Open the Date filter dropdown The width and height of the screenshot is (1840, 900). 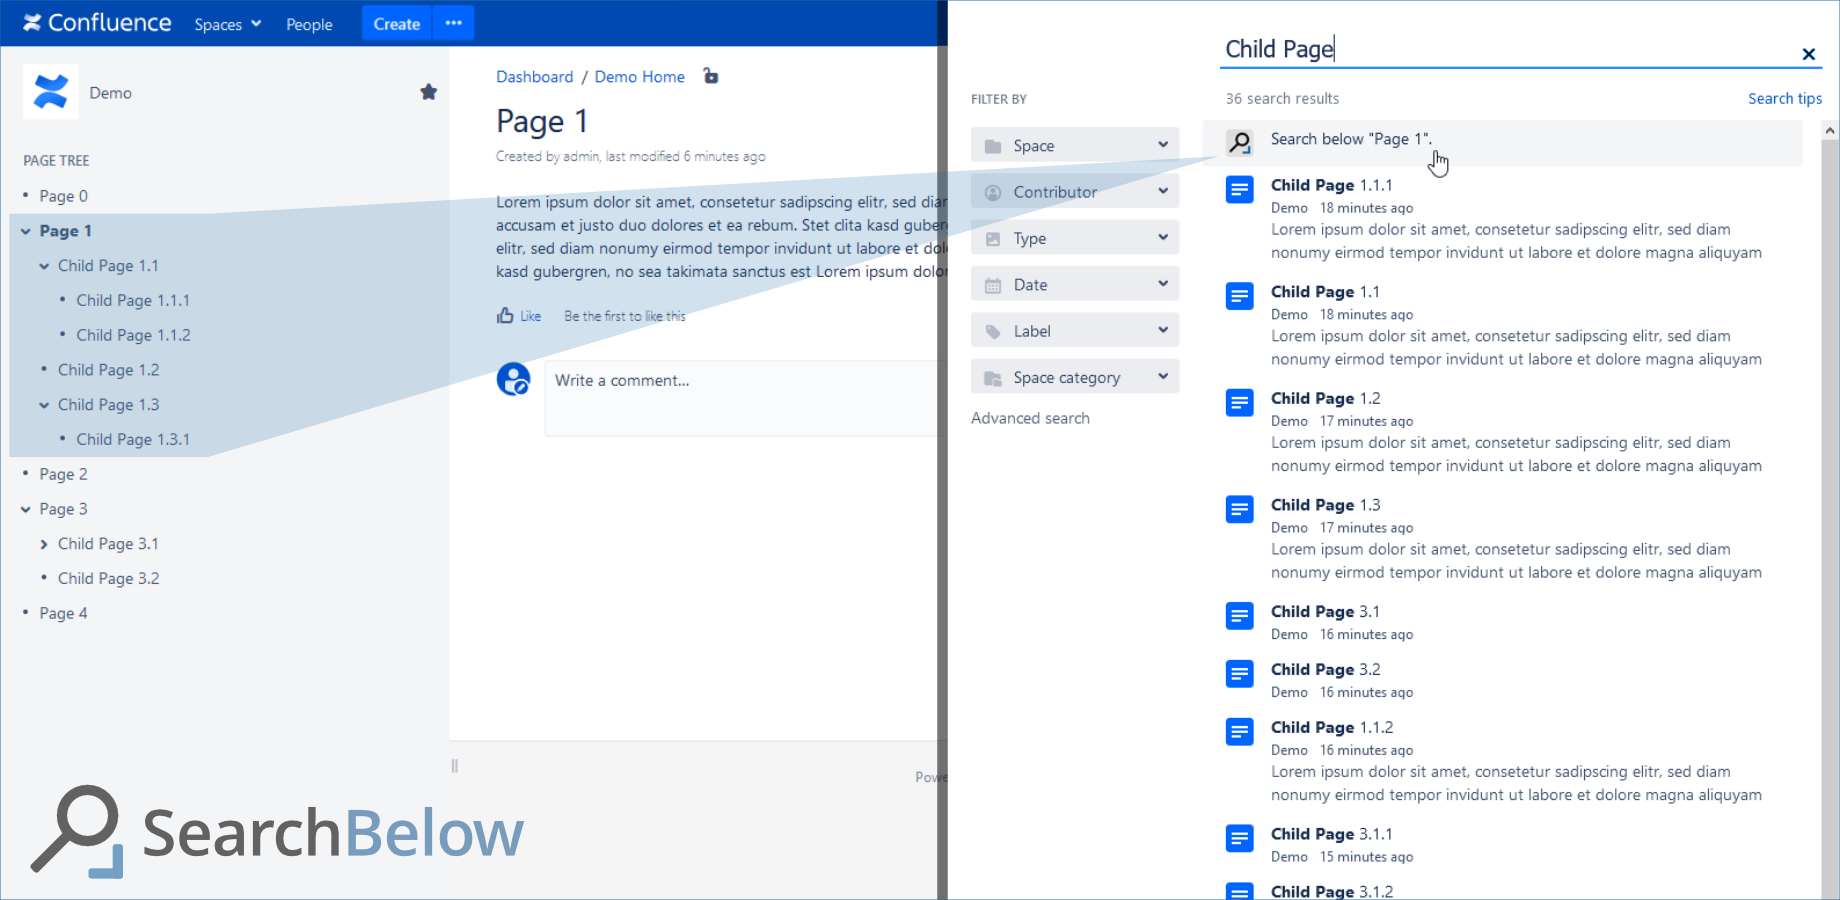click(x=1075, y=285)
